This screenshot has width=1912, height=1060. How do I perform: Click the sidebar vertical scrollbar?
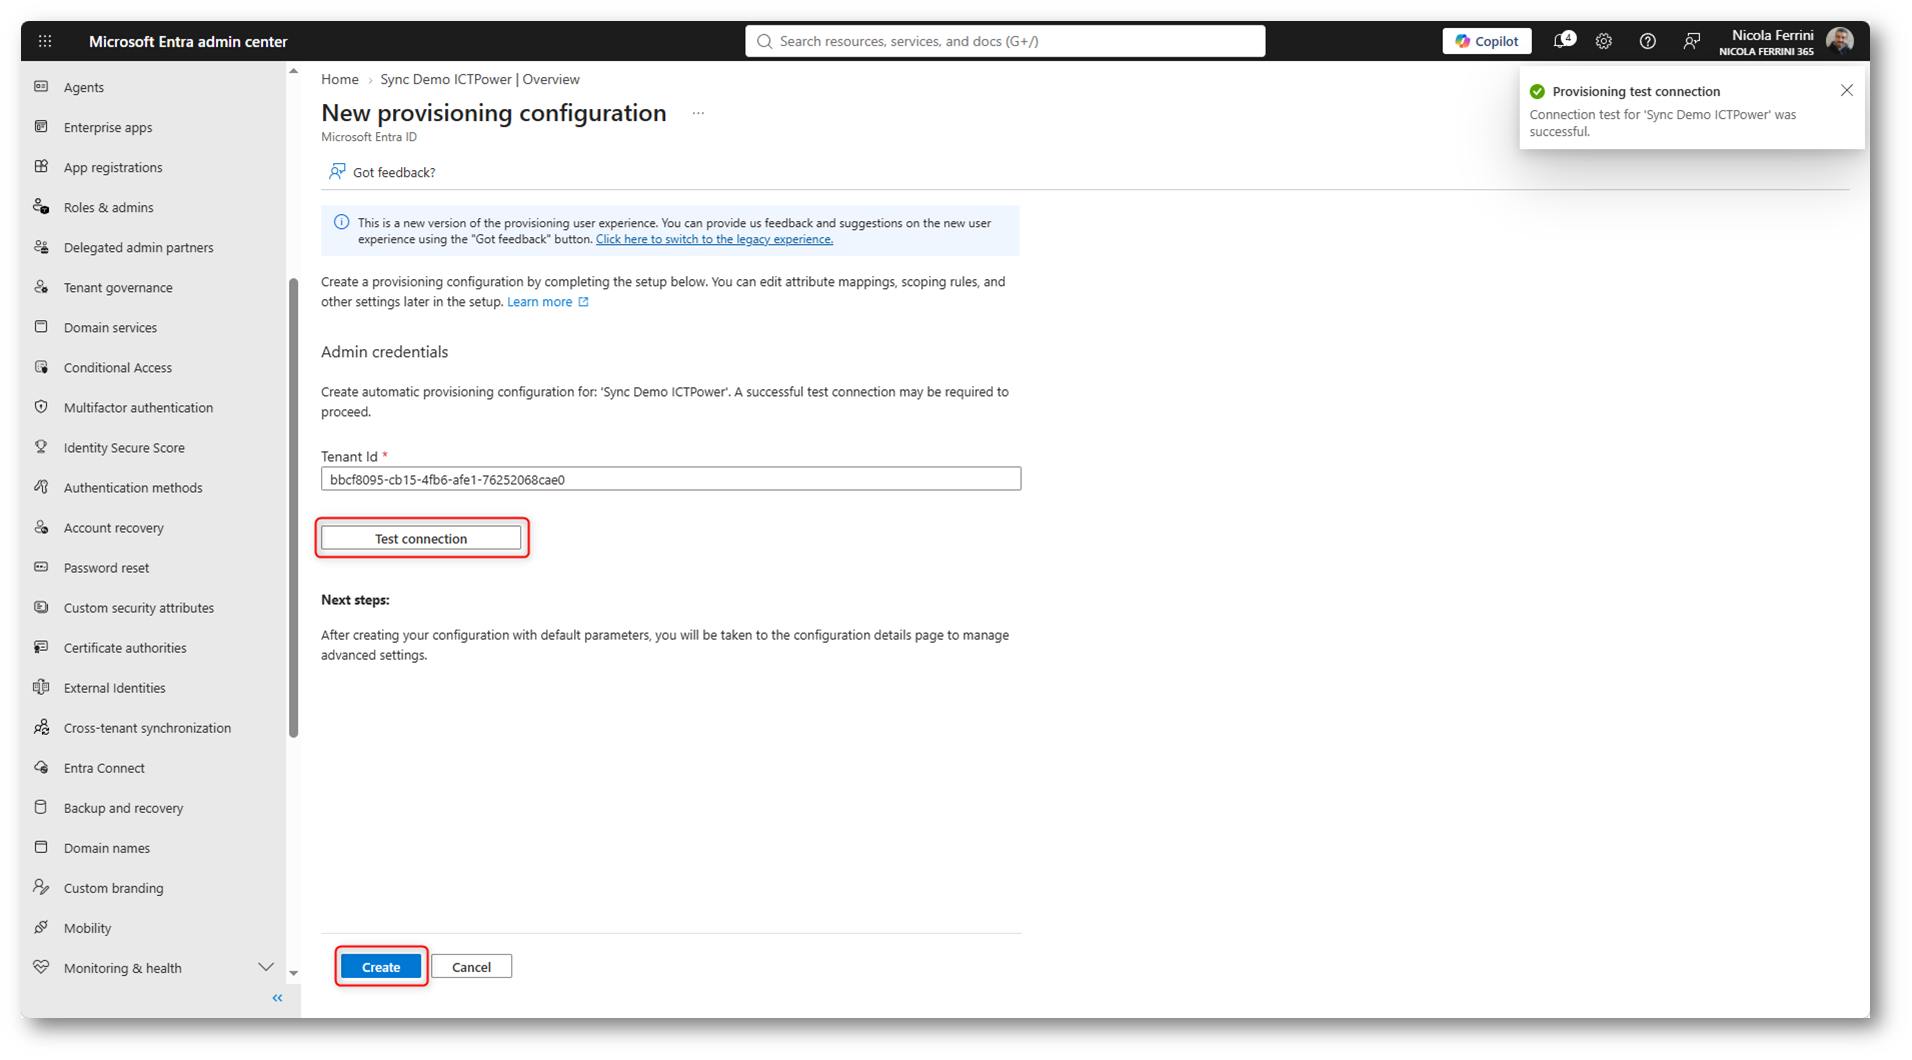tap(293, 508)
